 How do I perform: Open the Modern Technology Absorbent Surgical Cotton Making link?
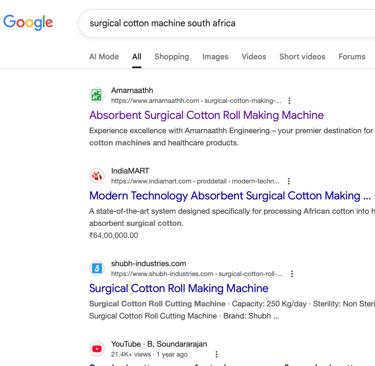click(x=230, y=196)
